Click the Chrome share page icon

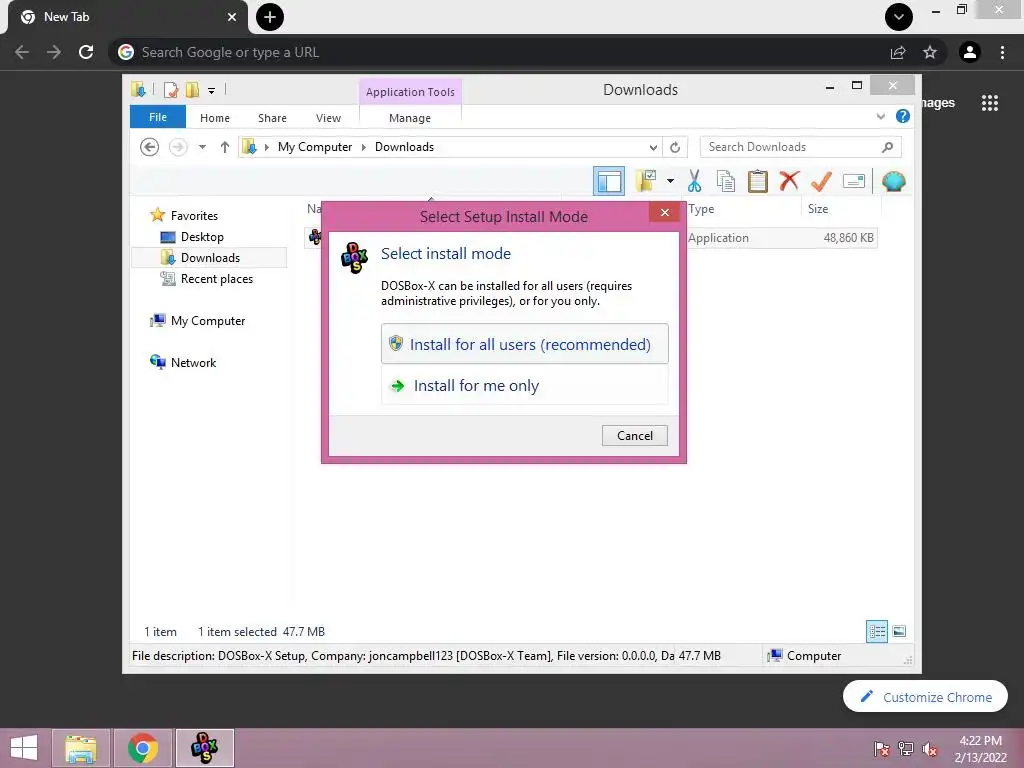[898, 52]
